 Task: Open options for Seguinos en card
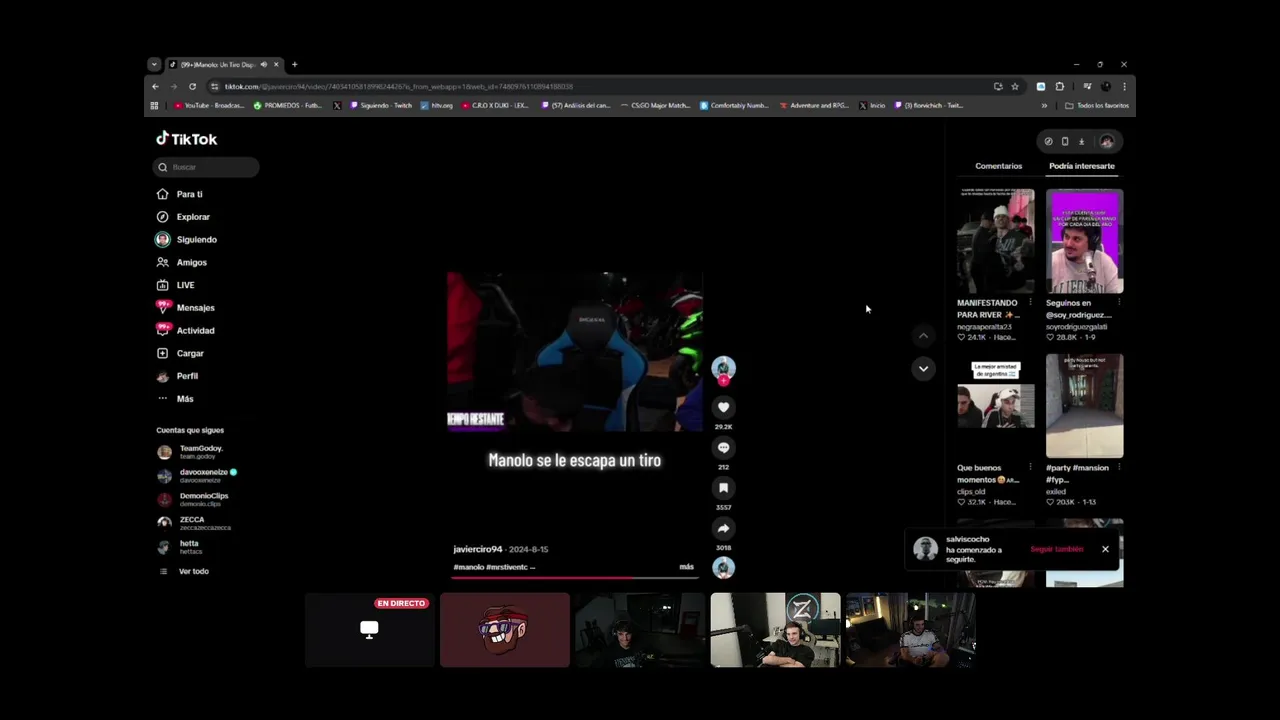click(x=1119, y=302)
